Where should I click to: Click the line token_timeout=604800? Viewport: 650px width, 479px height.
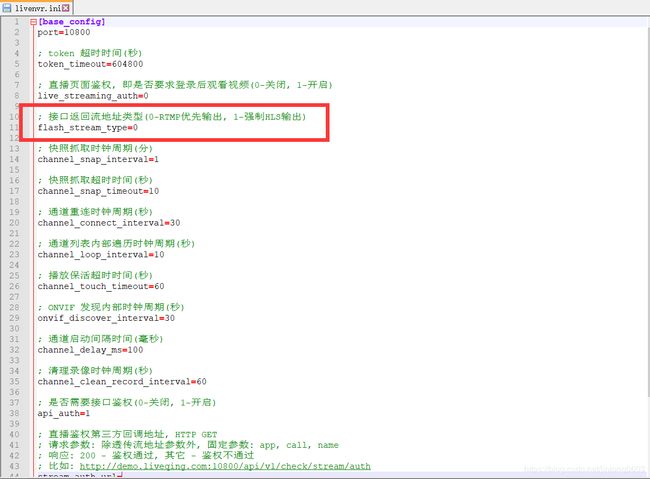(90, 64)
